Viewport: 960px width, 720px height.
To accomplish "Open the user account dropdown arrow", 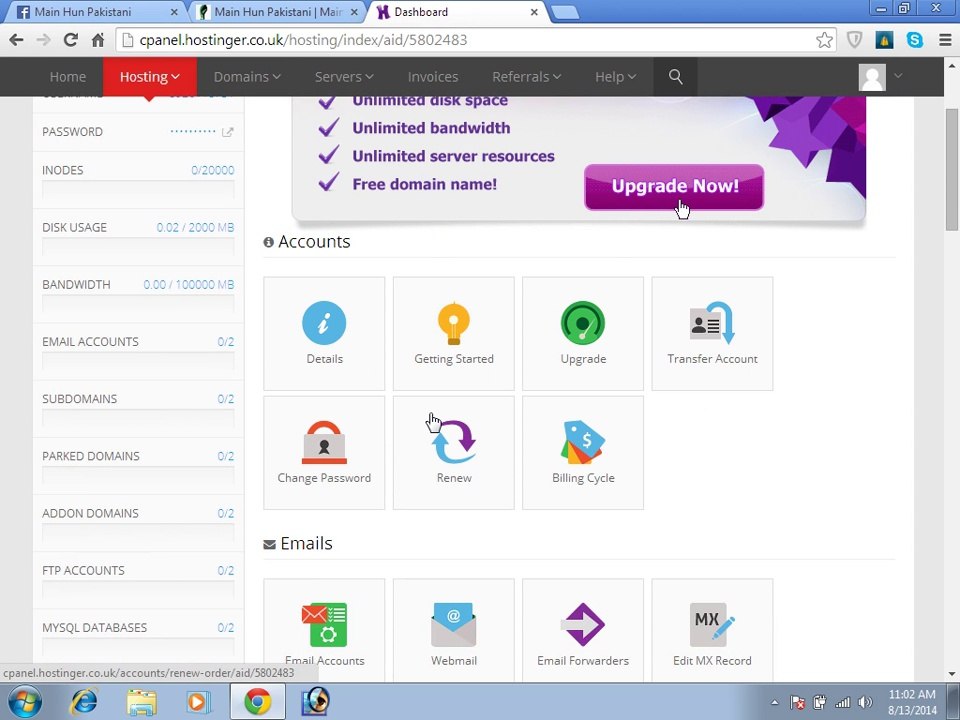I will (x=898, y=76).
